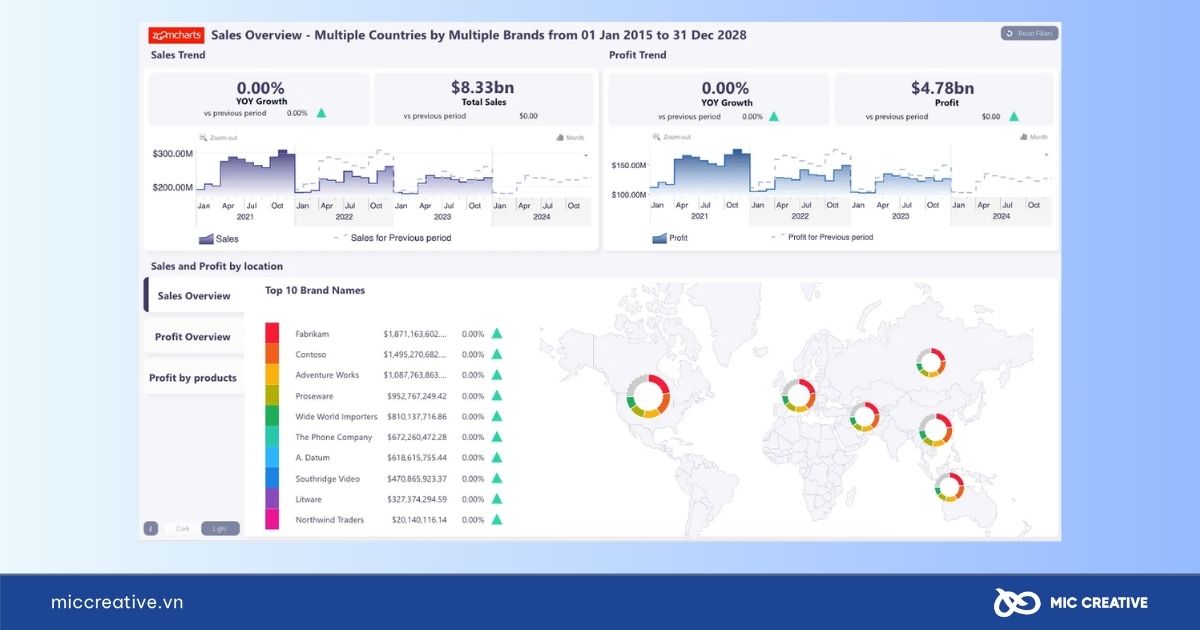Click the green growth arrow for Proseware
Screen dimensions: 1200x630
click(496, 395)
